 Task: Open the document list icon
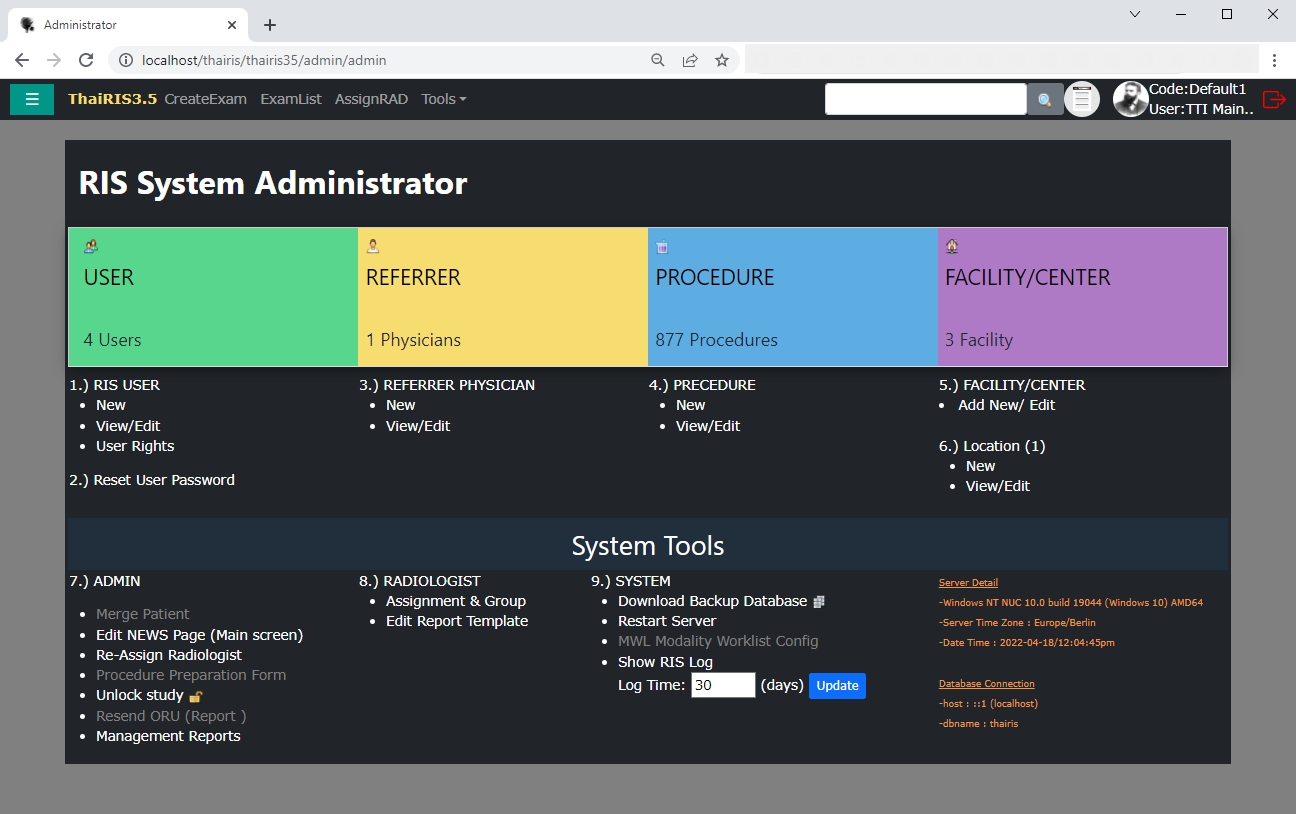coord(1082,99)
